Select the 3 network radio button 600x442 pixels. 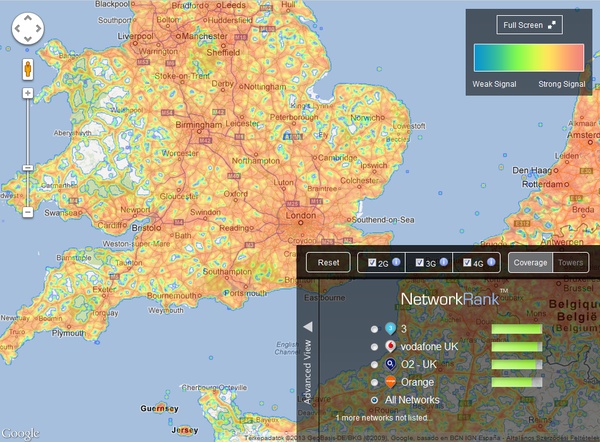pos(374,329)
